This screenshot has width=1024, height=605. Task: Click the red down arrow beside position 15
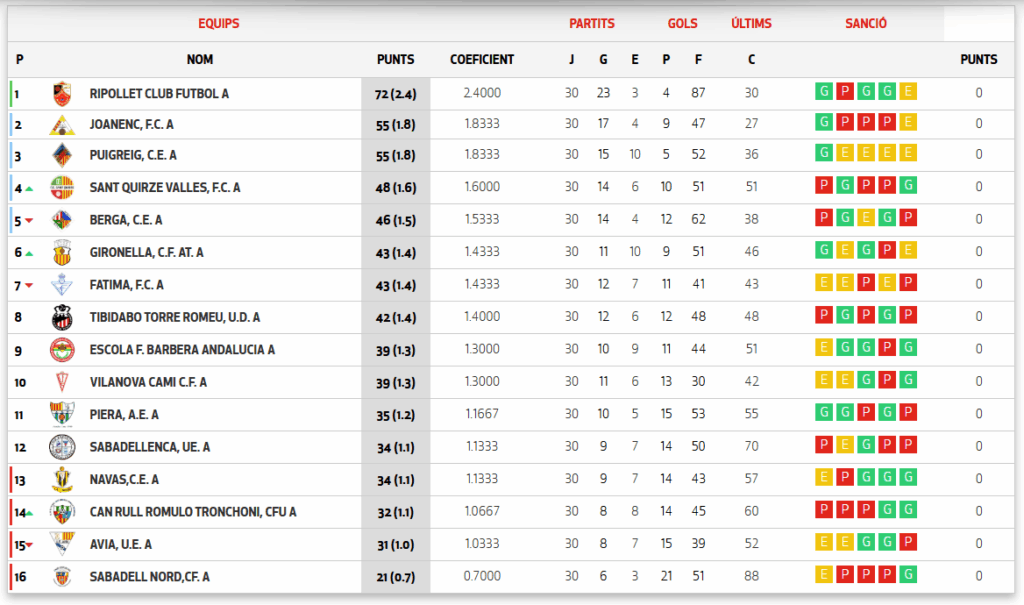pos(30,545)
